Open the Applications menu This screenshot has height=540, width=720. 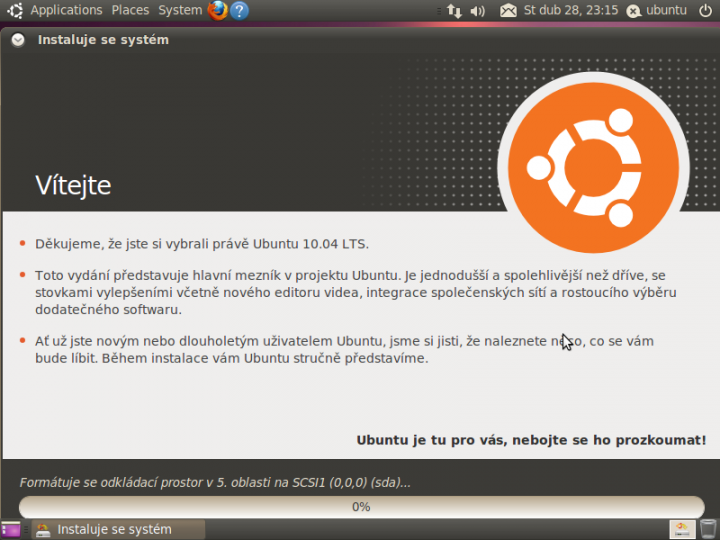66,10
